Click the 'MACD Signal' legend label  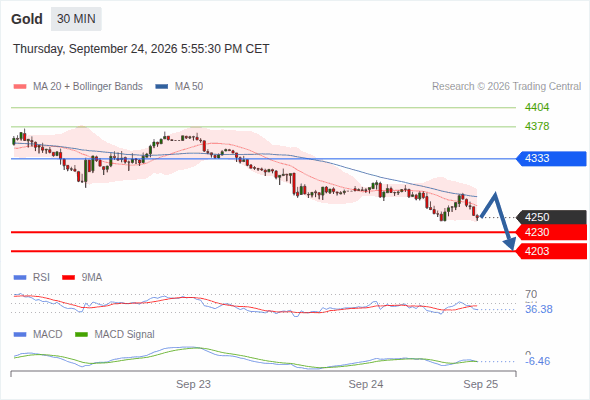125,334
